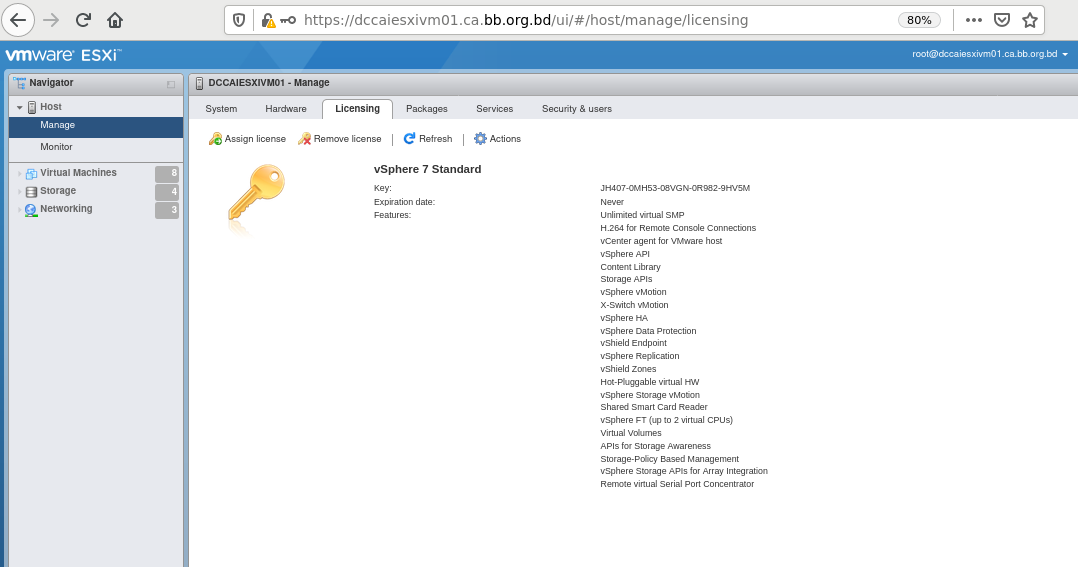Viewport: 1078px width, 567px height.
Task: Click the vSphere Replication feature text
Action: point(639,356)
